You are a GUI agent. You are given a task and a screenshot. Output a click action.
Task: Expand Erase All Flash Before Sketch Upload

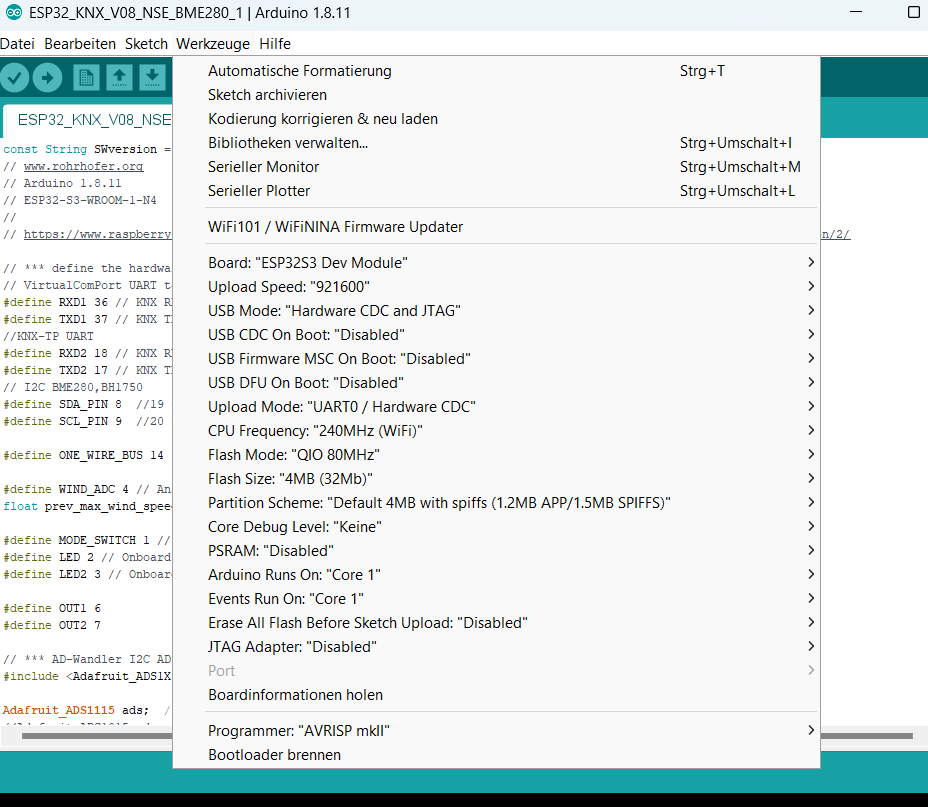click(x=496, y=623)
